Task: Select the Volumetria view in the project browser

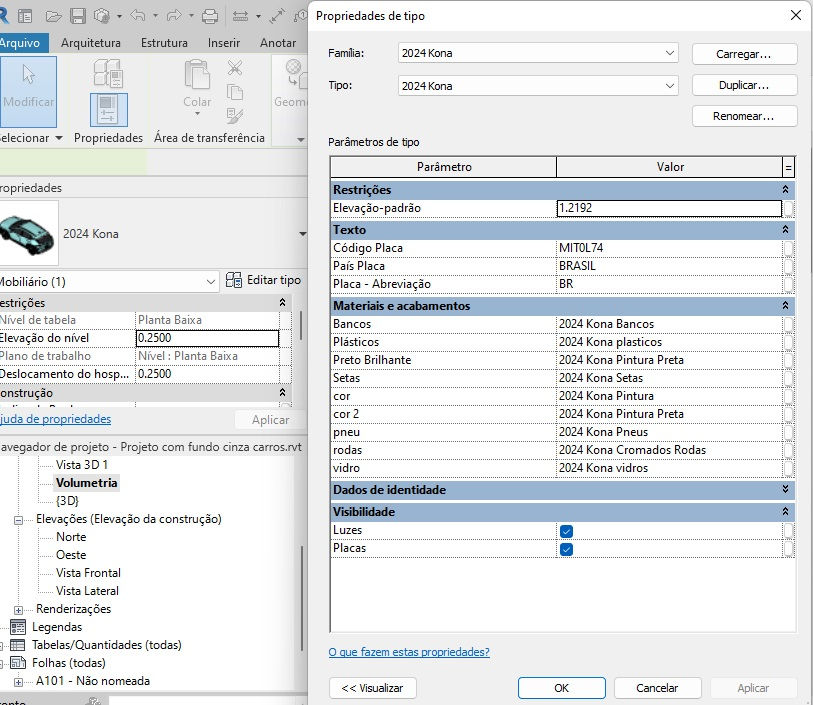Action: pyautogui.click(x=87, y=483)
